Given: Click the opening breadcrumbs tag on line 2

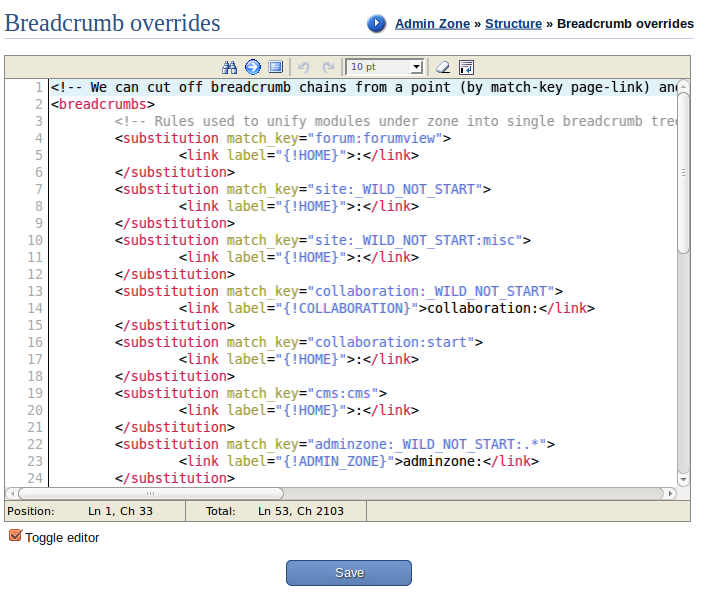Looking at the screenshot, I should click(x=102, y=104).
